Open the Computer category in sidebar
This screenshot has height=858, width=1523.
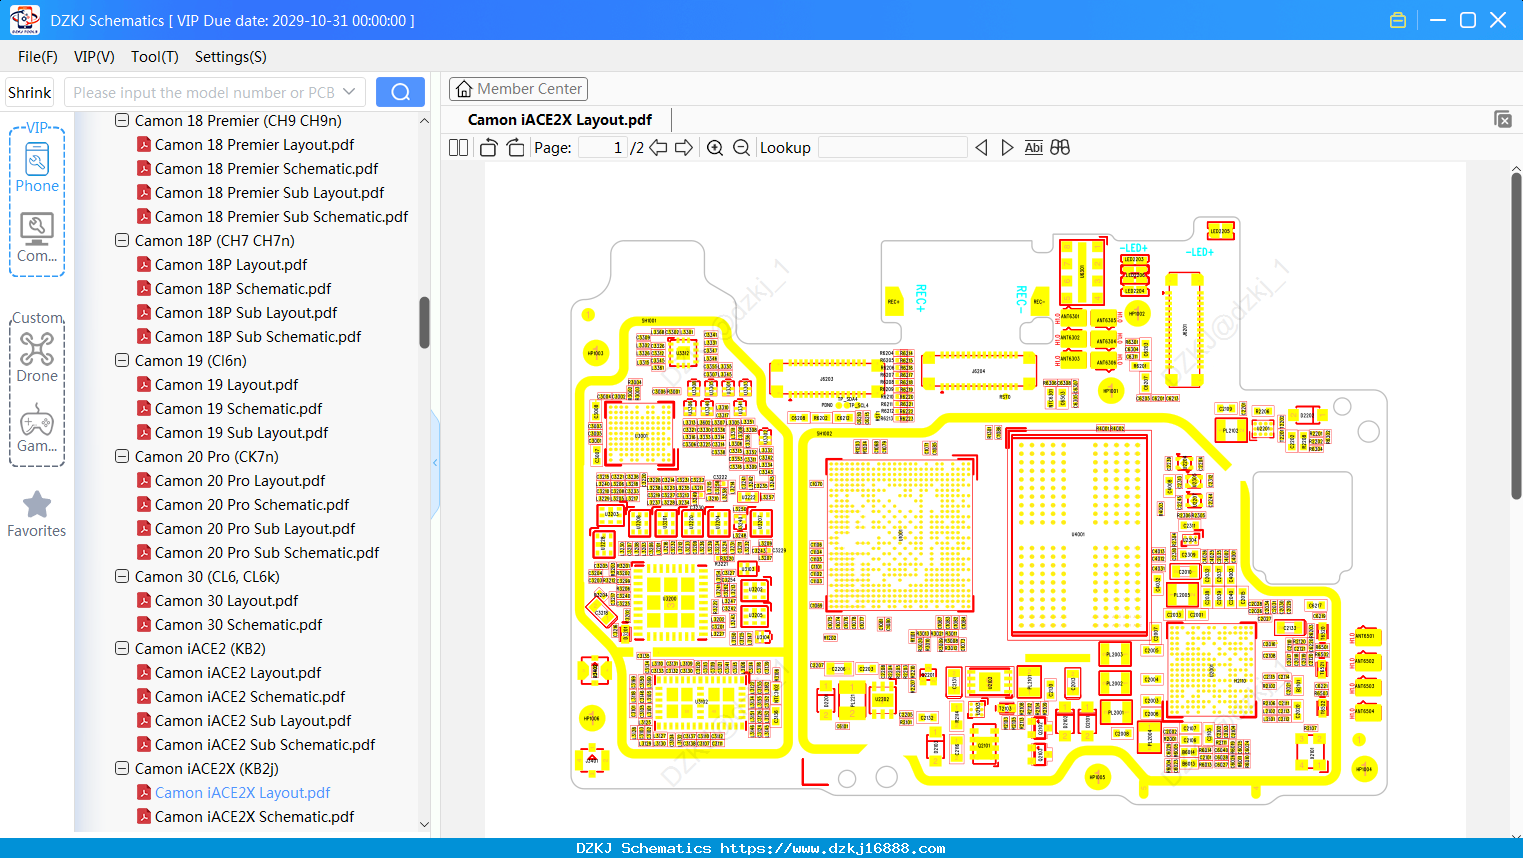[37, 238]
